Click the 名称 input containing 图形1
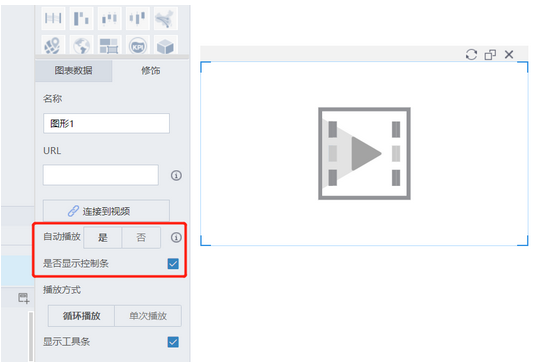The image size is (536, 362). coord(106,123)
